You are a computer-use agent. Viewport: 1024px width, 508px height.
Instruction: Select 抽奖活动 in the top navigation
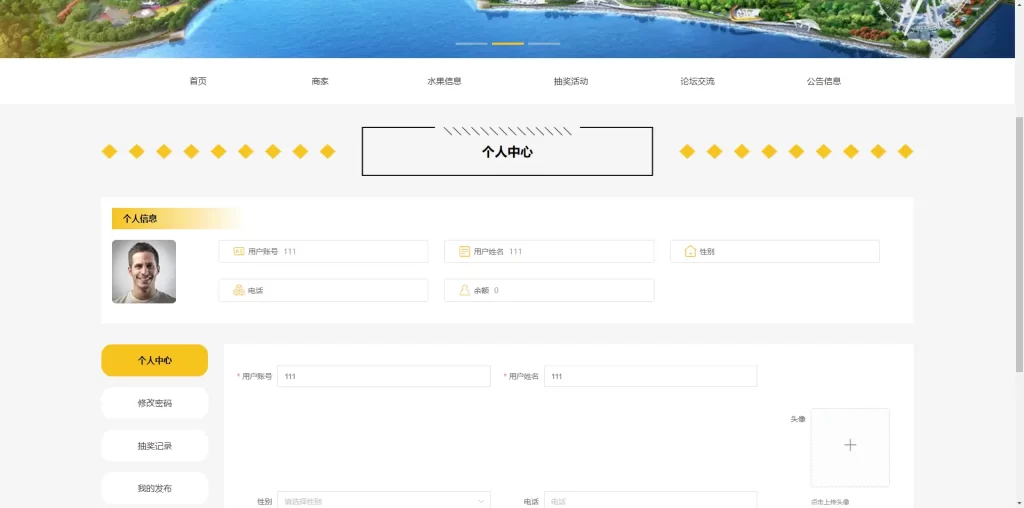tap(571, 81)
